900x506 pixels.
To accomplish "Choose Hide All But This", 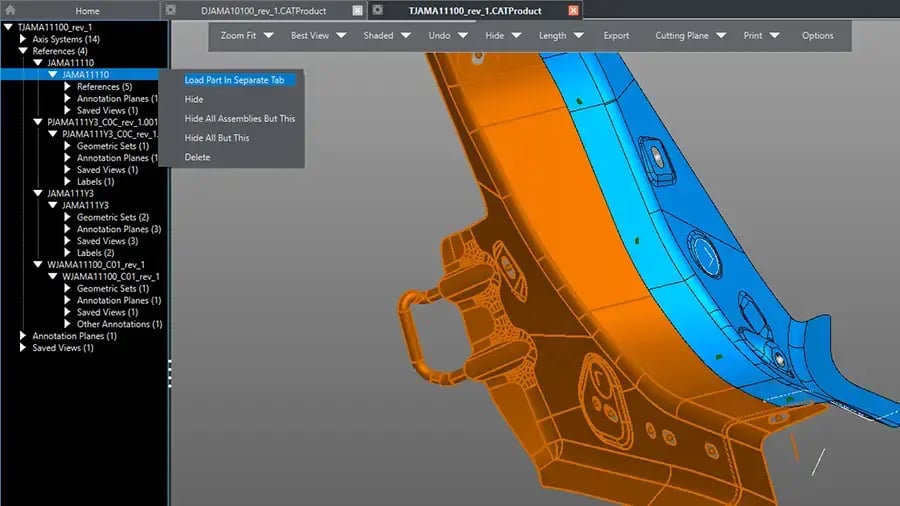I will pyautogui.click(x=216, y=138).
